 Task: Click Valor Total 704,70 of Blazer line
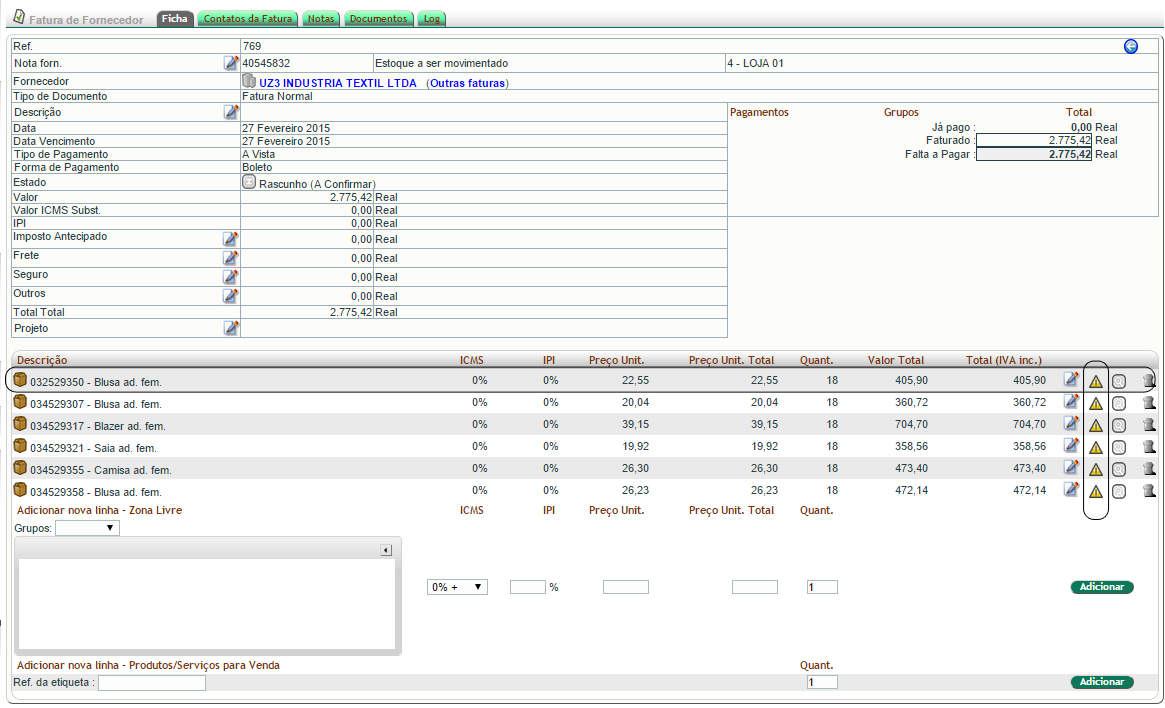(x=911, y=424)
